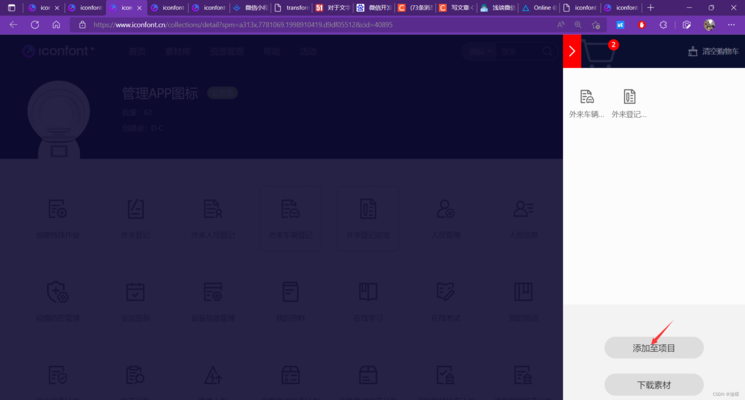Click the 下载素材 button

coord(654,385)
